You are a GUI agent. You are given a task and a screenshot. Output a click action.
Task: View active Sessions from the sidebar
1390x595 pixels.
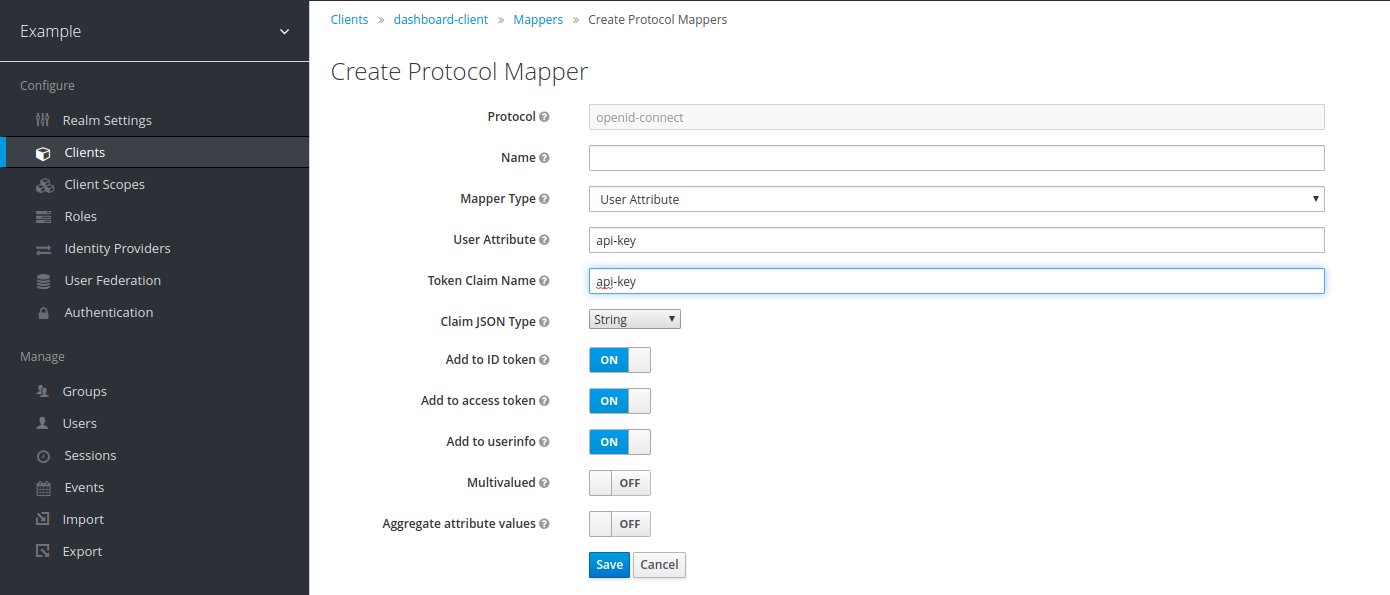click(x=89, y=455)
